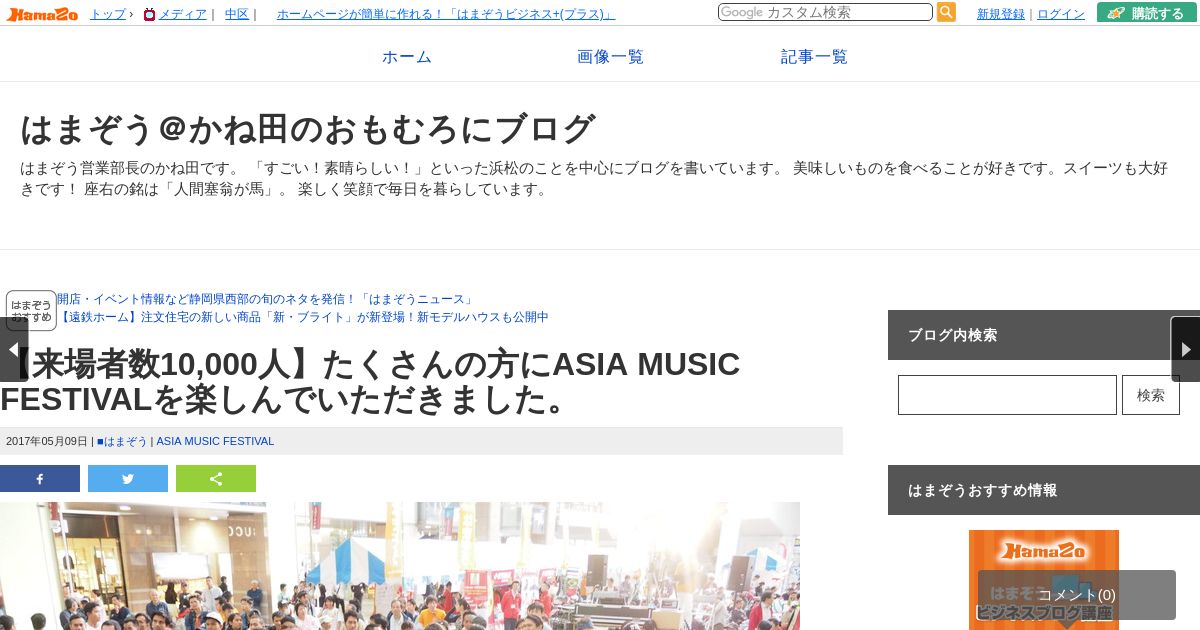Open the green share options button
Screen dimensions: 1200x630
[216, 479]
